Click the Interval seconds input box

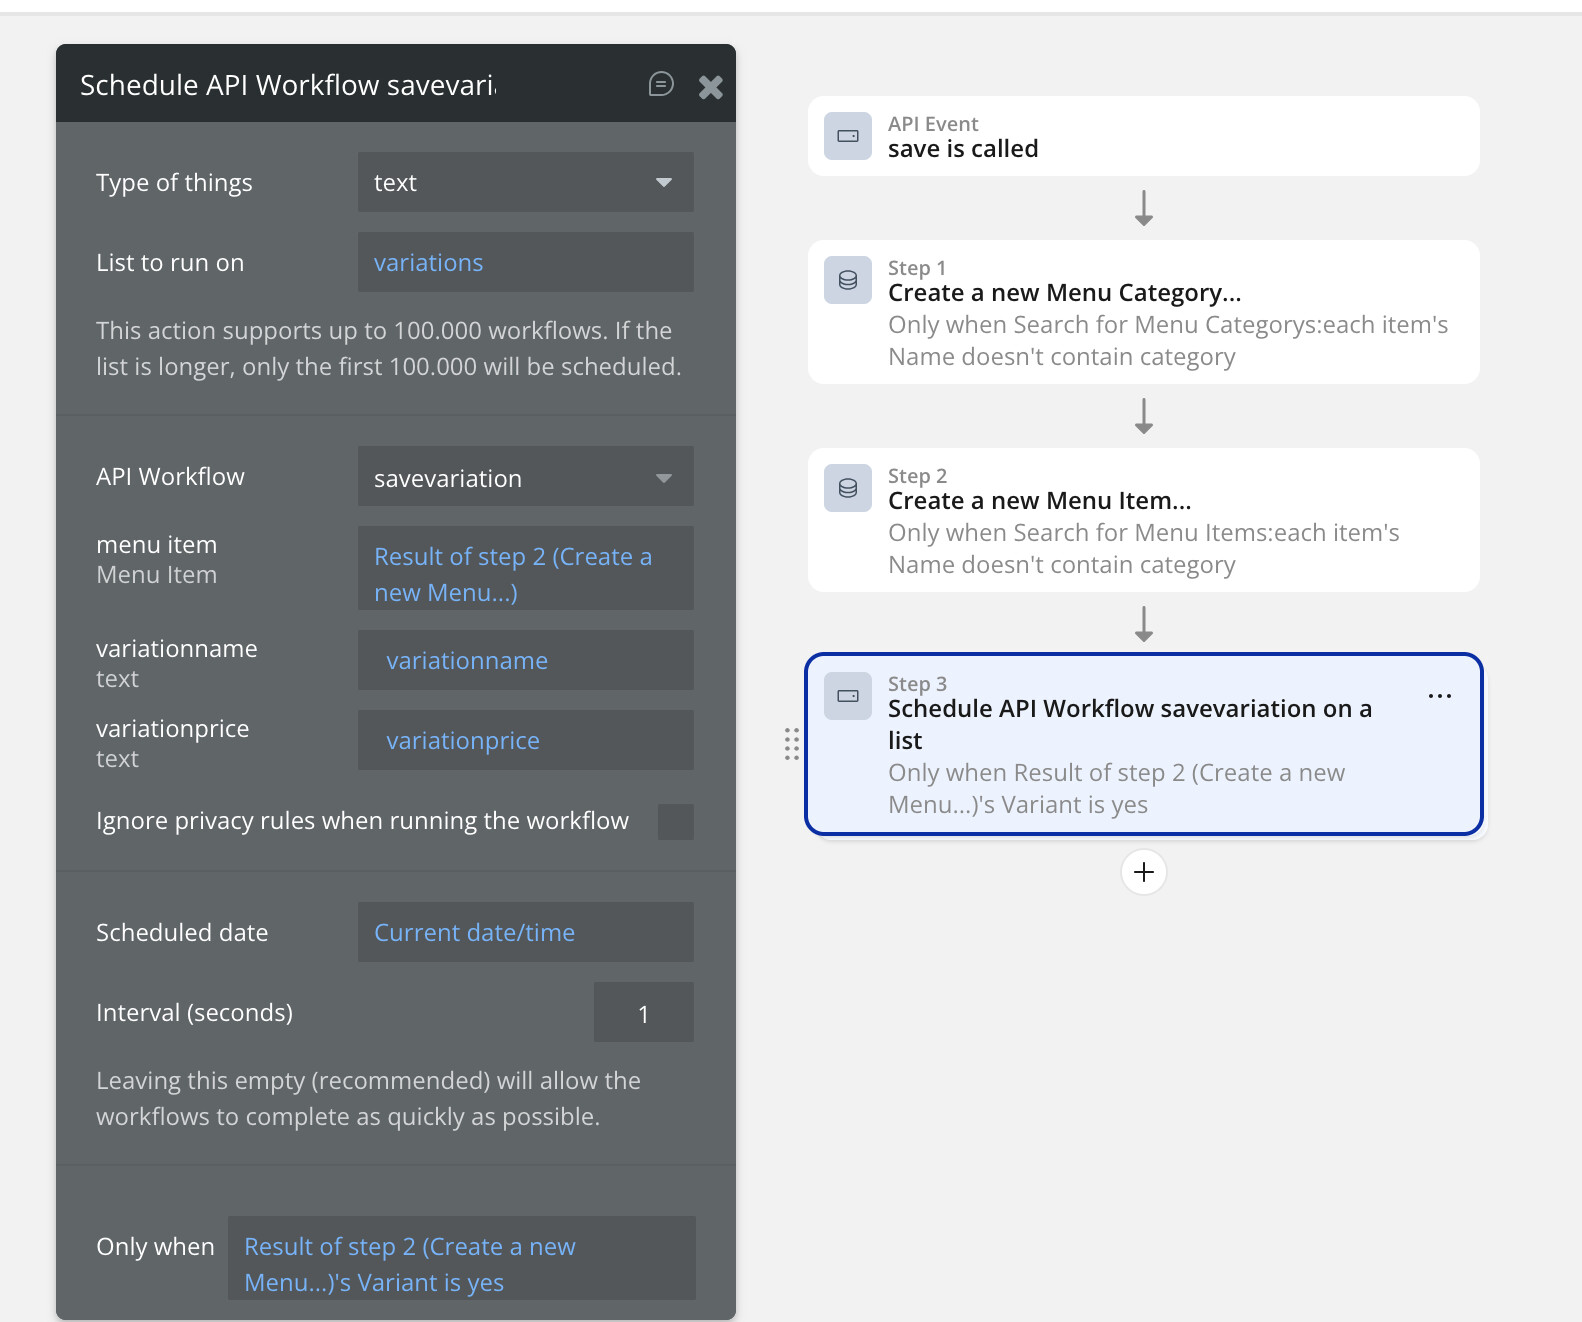pos(643,1013)
